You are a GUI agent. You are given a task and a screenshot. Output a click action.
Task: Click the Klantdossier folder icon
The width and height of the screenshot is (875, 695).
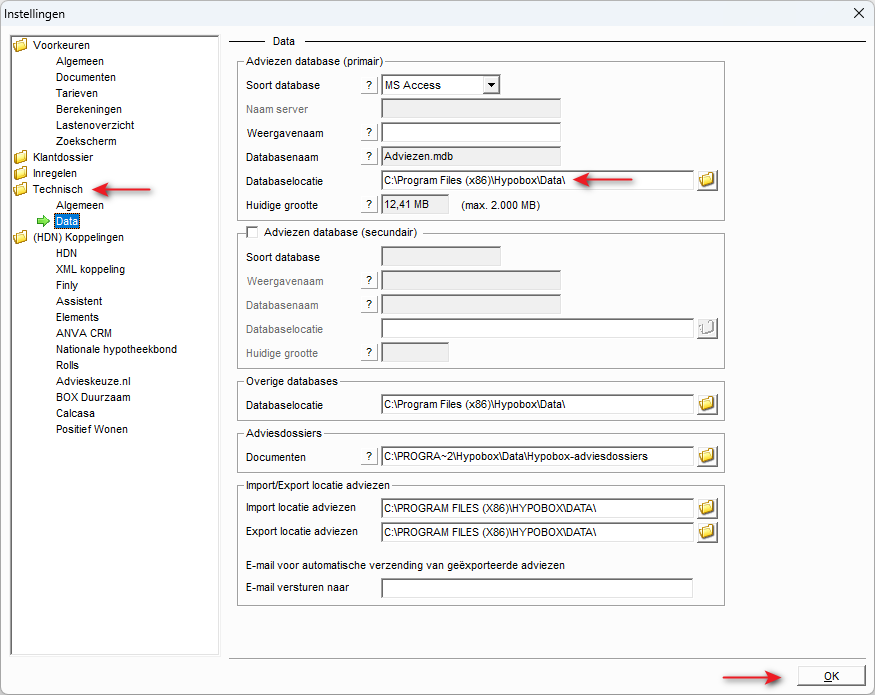click(20, 157)
